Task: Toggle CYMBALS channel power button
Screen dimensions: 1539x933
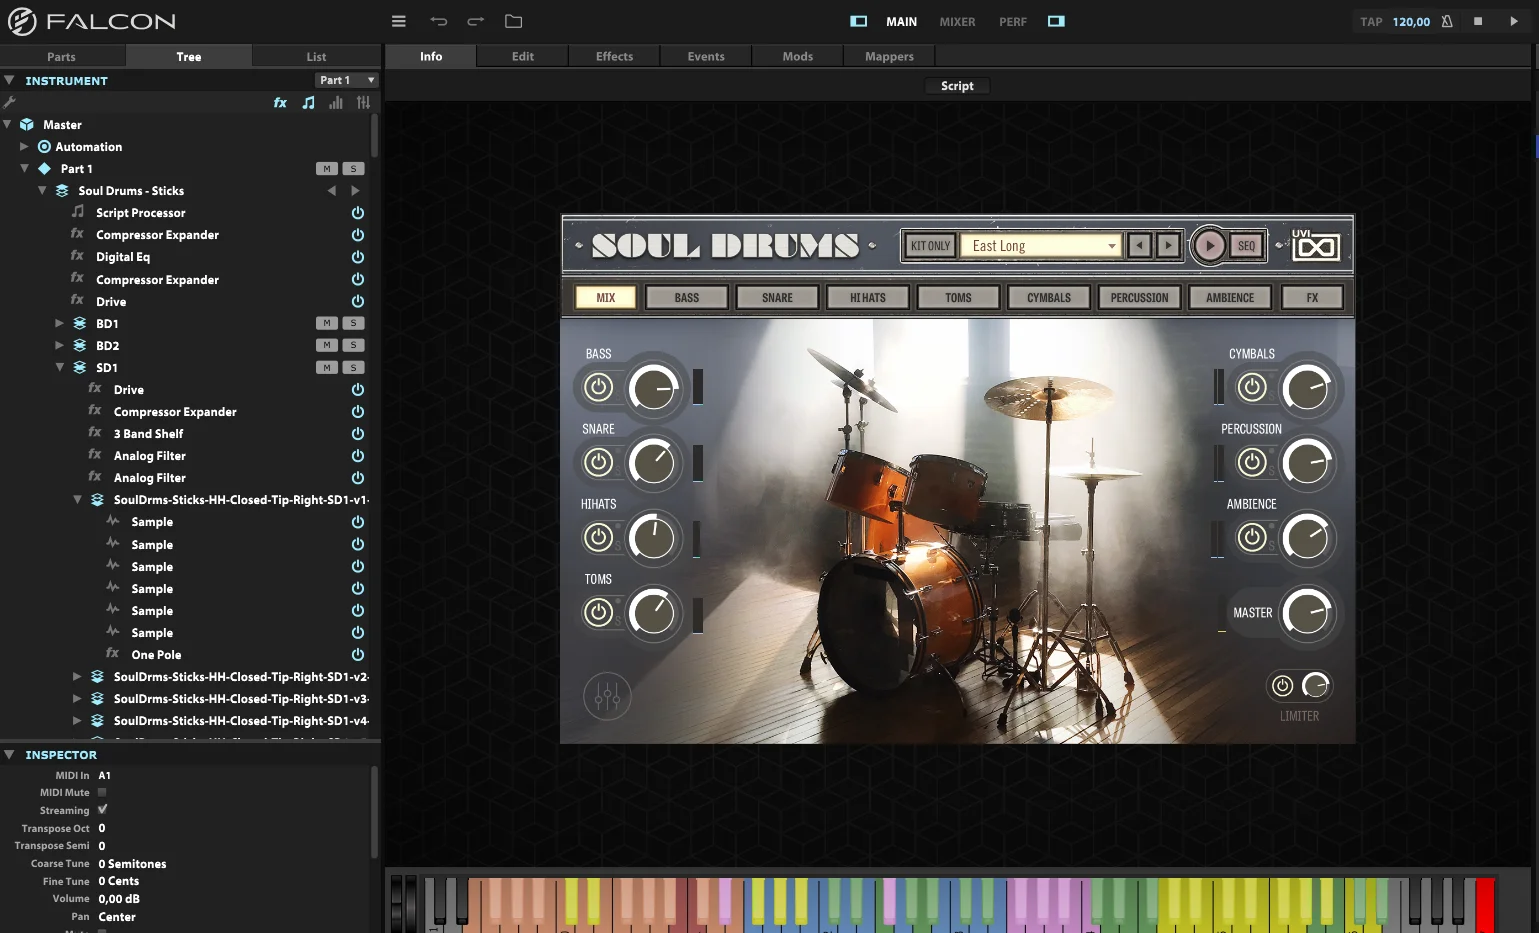Action: point(1252,387)
